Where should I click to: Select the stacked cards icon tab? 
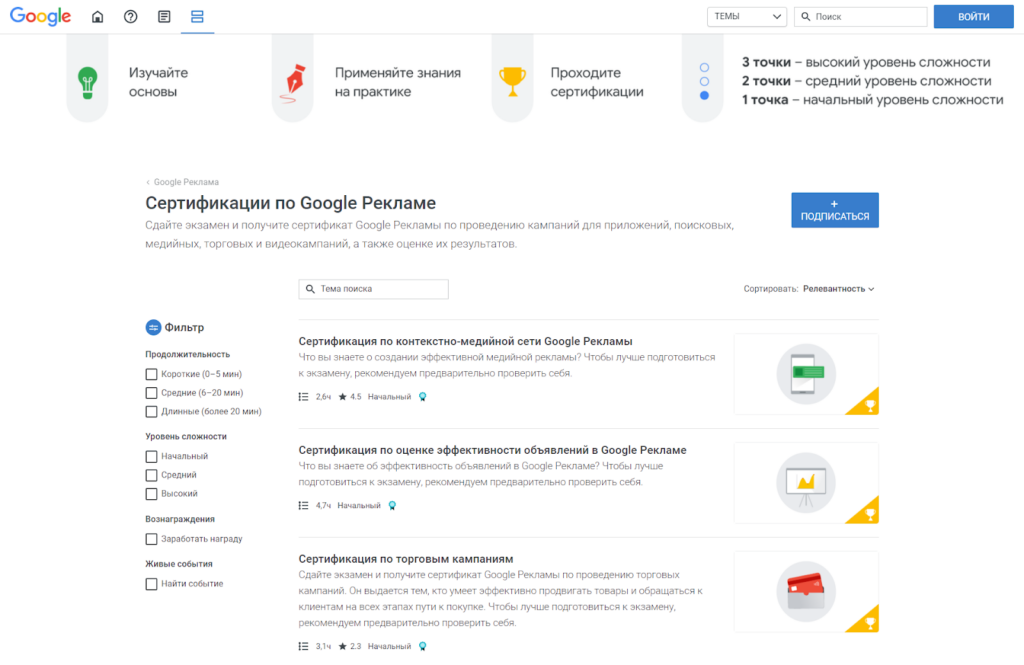pyautogui.click(x=197, y=16)
